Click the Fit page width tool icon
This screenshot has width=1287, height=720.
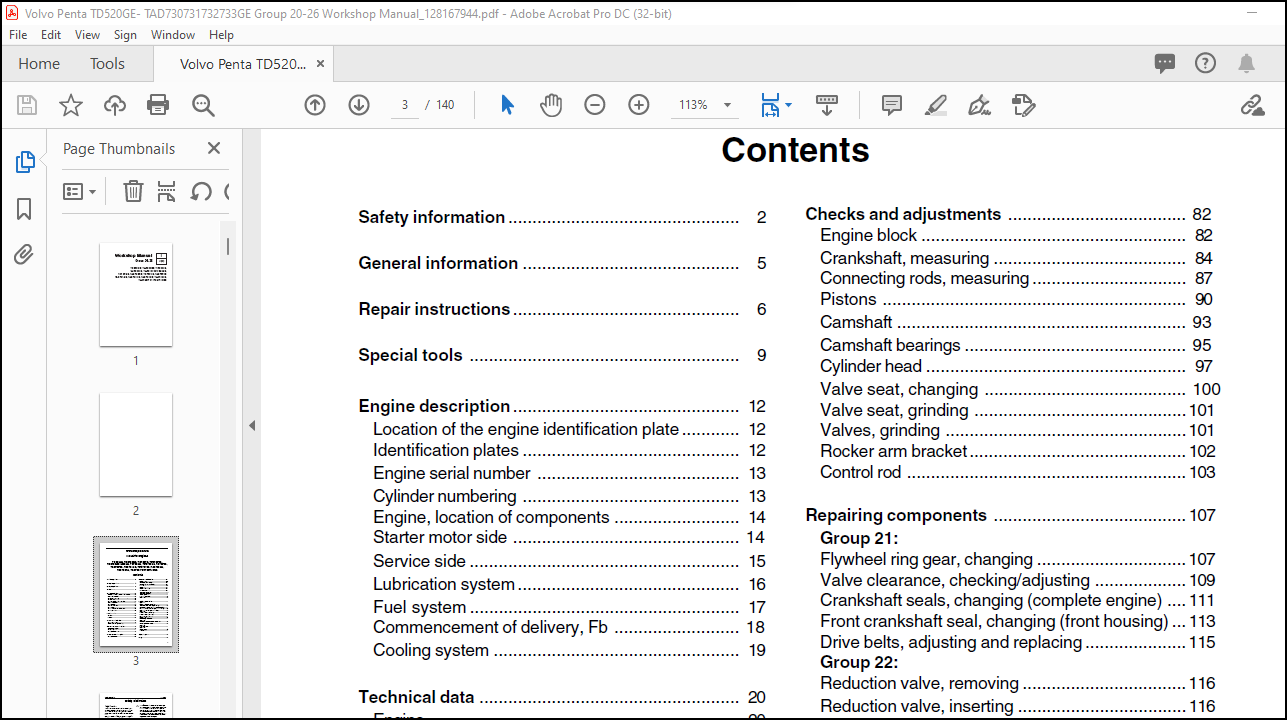click(x=770, y=105)
